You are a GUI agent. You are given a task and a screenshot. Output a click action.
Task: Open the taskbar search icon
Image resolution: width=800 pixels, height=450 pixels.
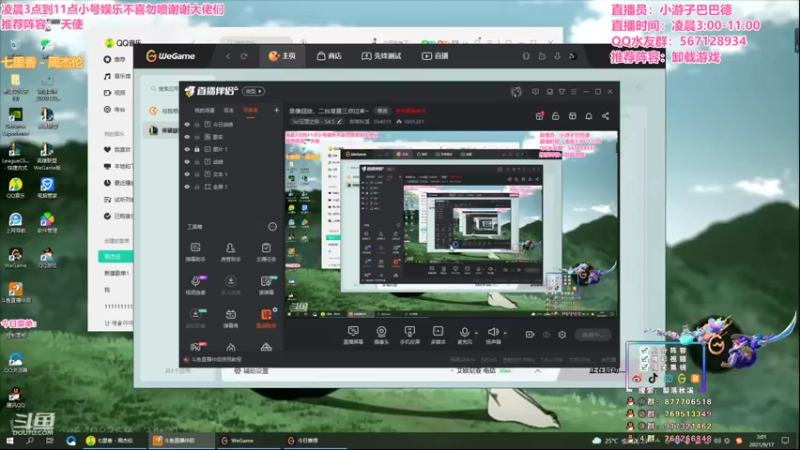point(30,440)
